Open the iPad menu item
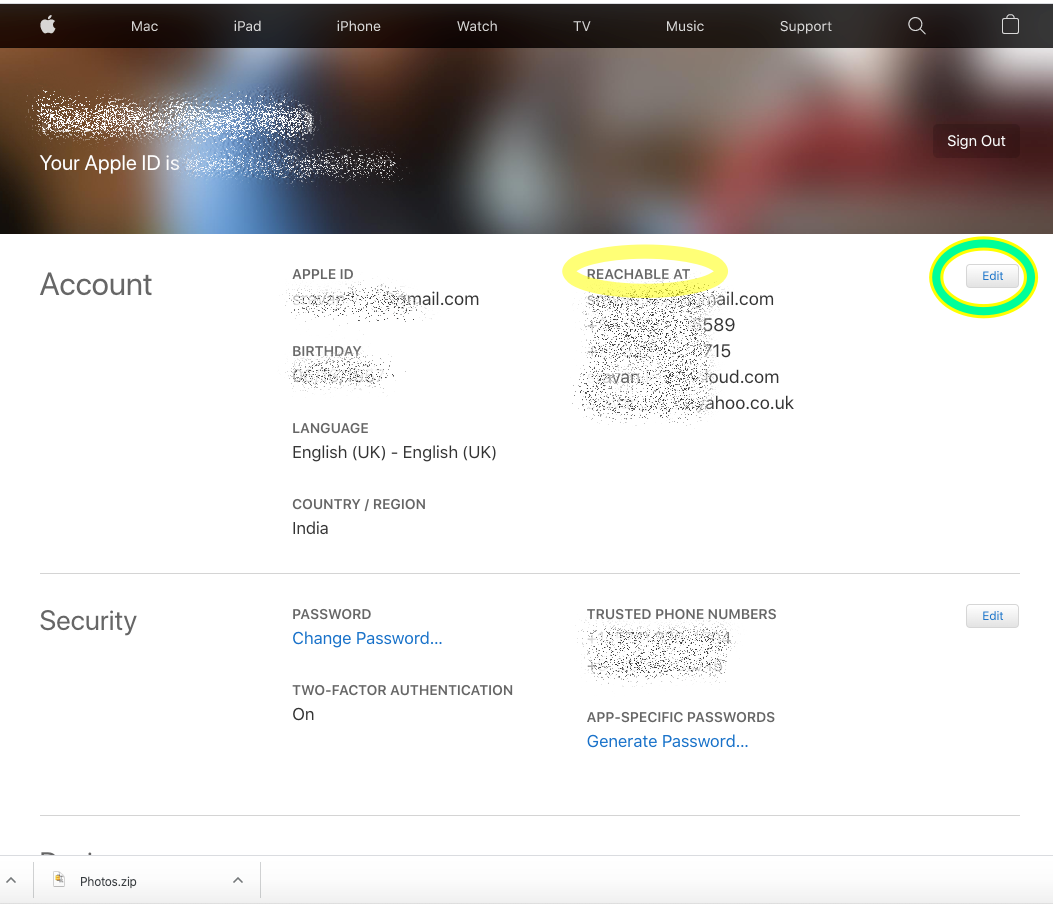 [x=247, y=26]
